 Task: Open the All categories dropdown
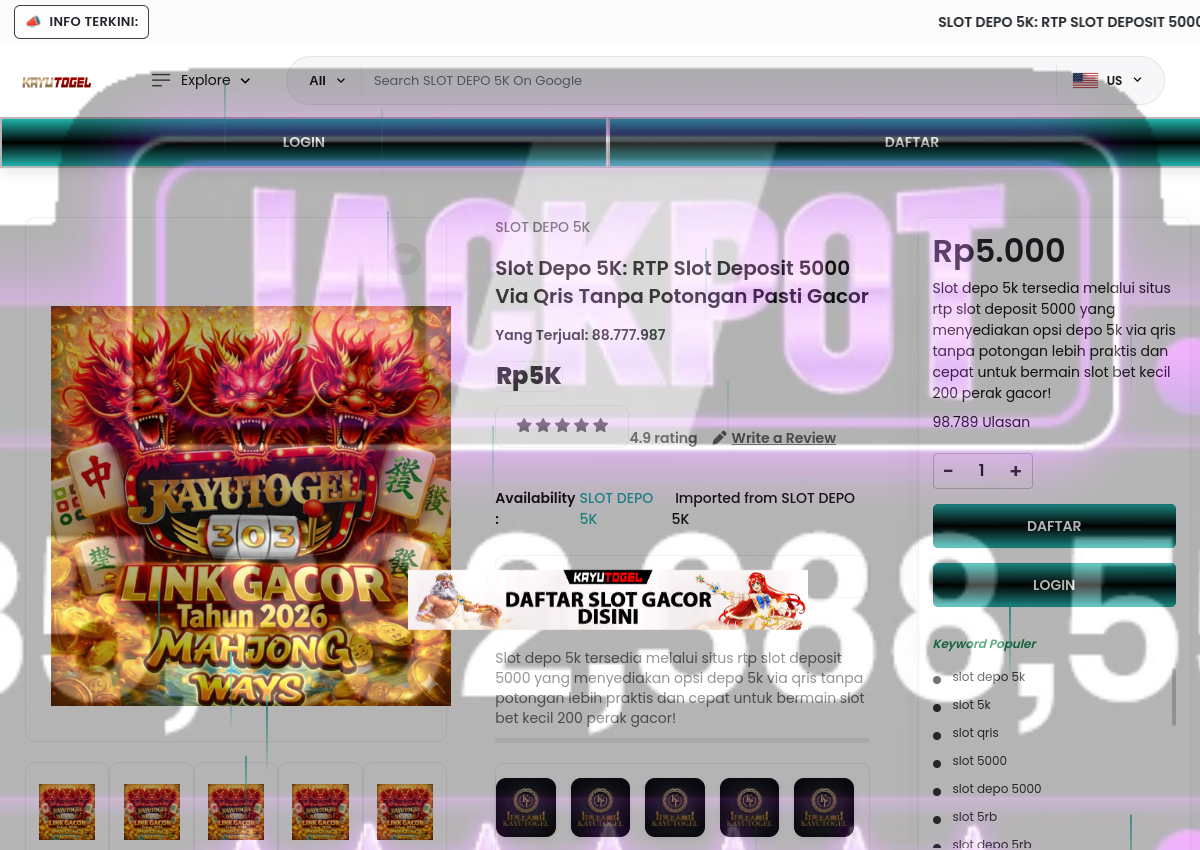click(326, 81)
